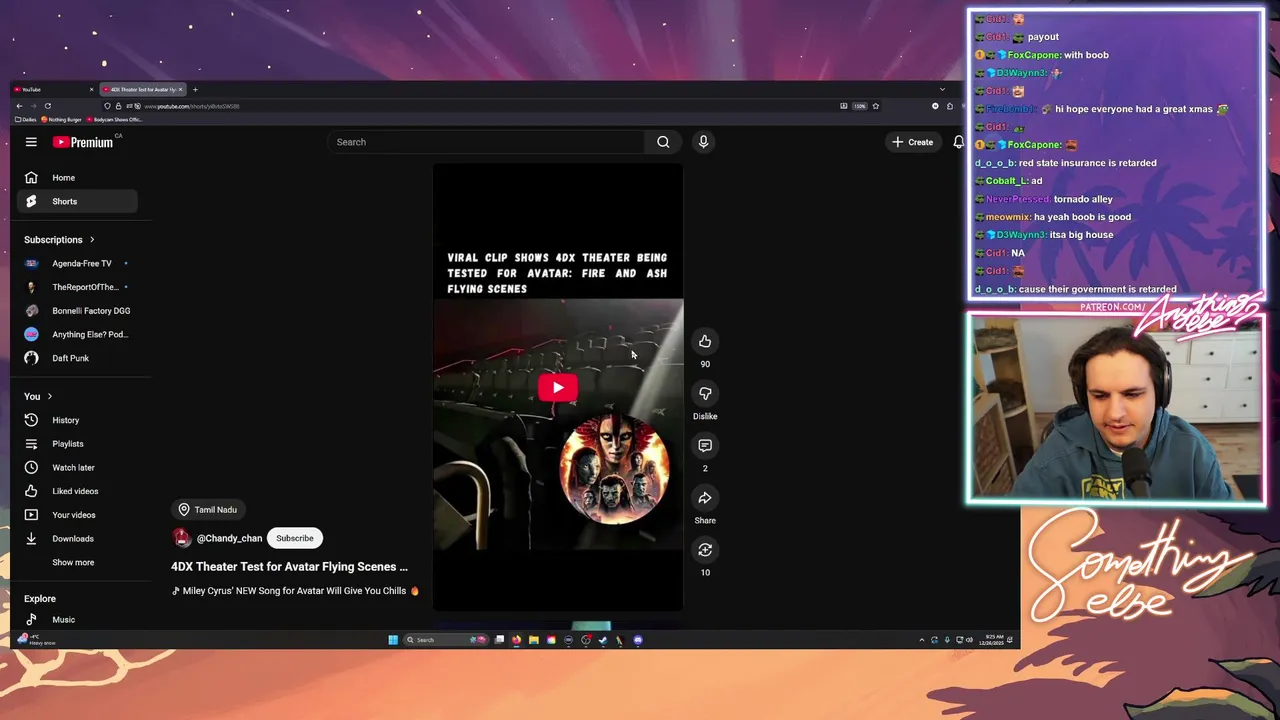Viewport: 1280px width, 720px height.
Task: Open the Miley Cyrus song sound link
Action: [x=295, y=591]
